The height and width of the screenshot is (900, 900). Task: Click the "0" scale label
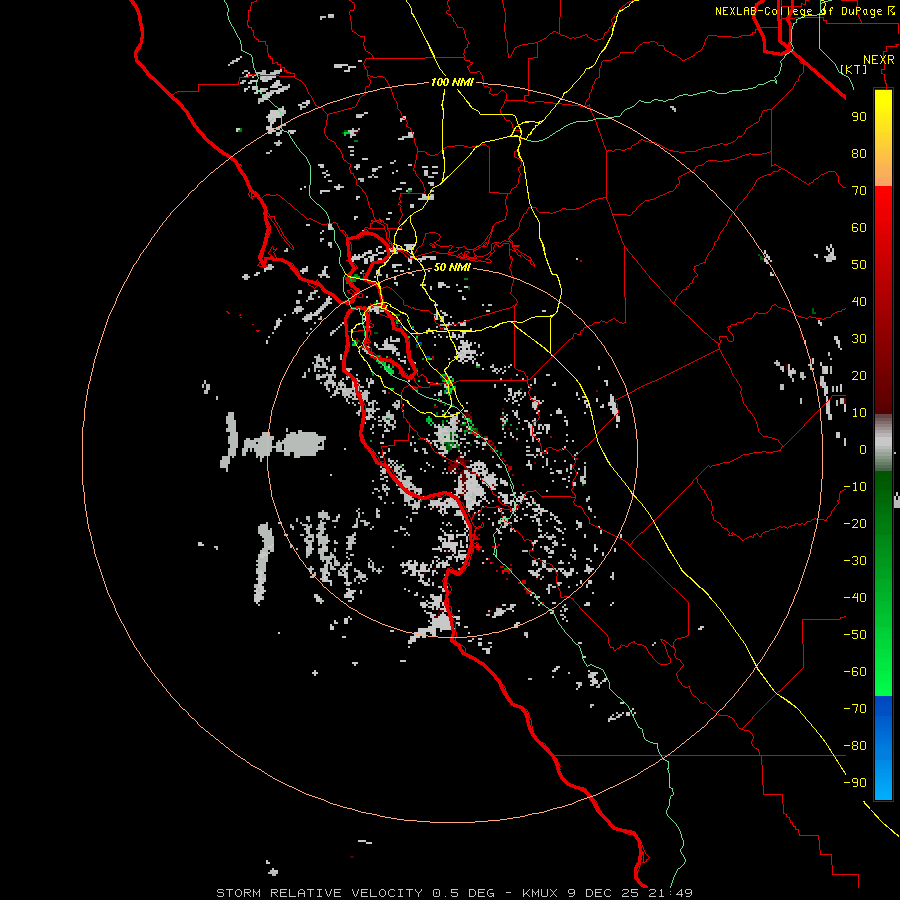pyautogui.click(x=863, y=449)
